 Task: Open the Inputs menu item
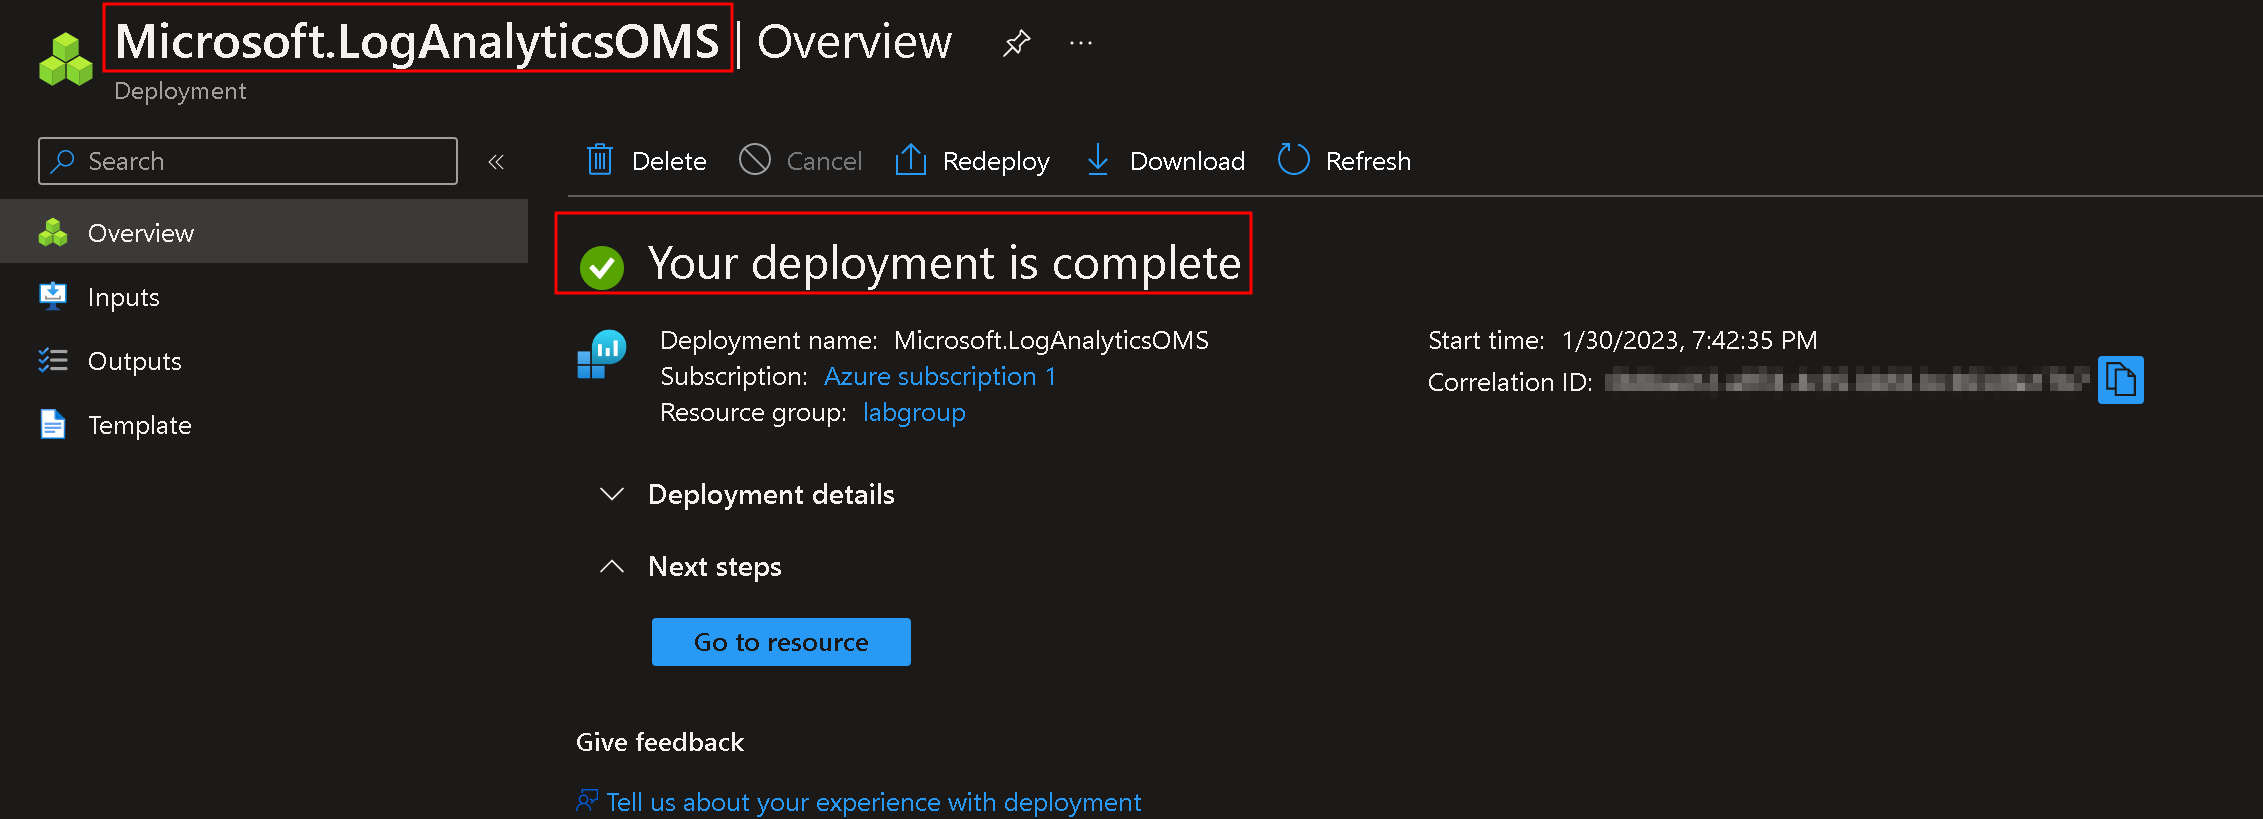123,297
